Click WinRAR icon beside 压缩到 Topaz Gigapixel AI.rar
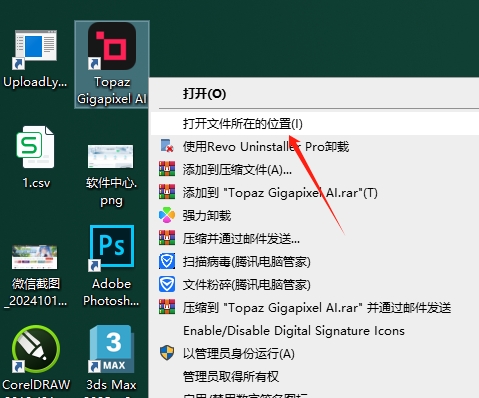This screenshot has width=479, height=398. pos(167,307)
